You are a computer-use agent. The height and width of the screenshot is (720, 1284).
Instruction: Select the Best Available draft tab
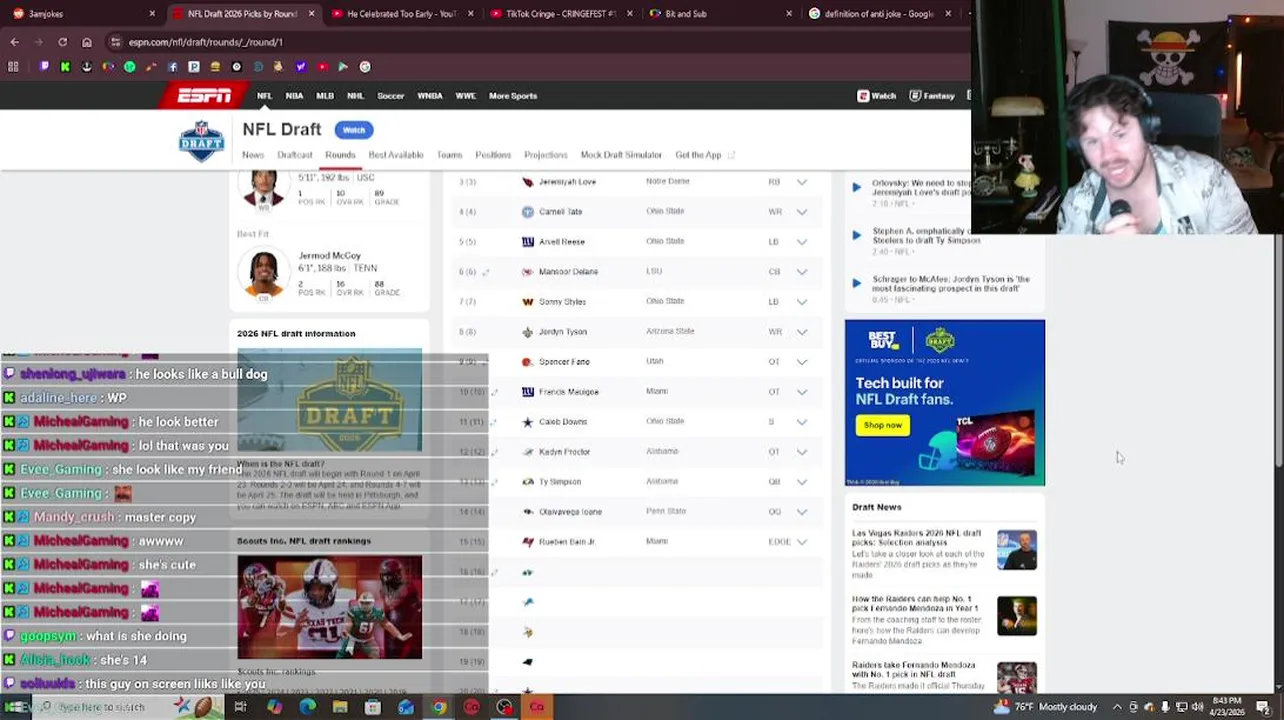coord(396,155)
